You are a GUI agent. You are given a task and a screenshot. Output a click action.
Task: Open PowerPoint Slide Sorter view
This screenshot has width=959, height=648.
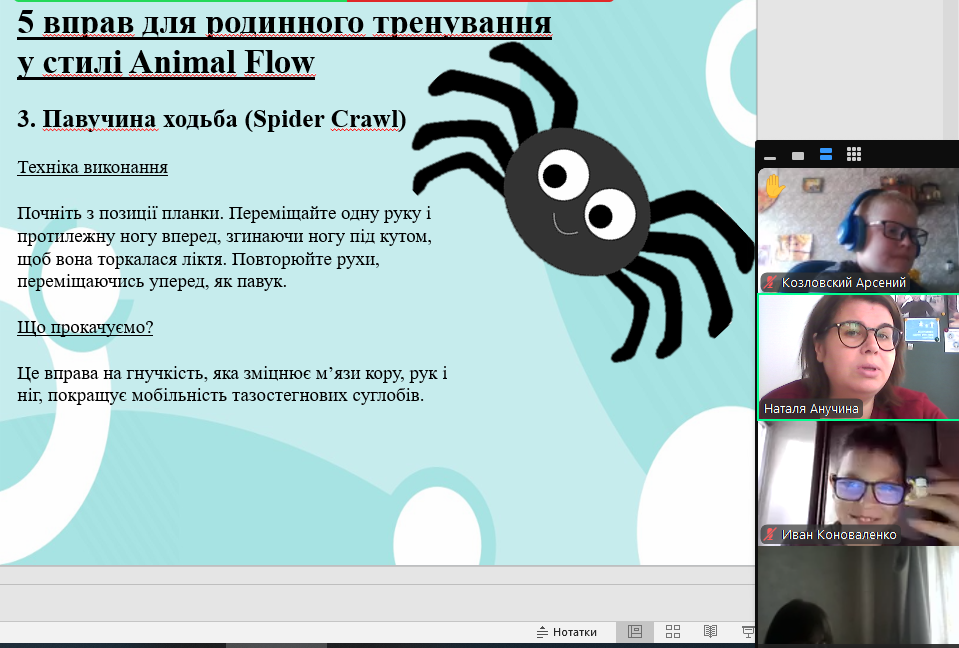(673, 631)
